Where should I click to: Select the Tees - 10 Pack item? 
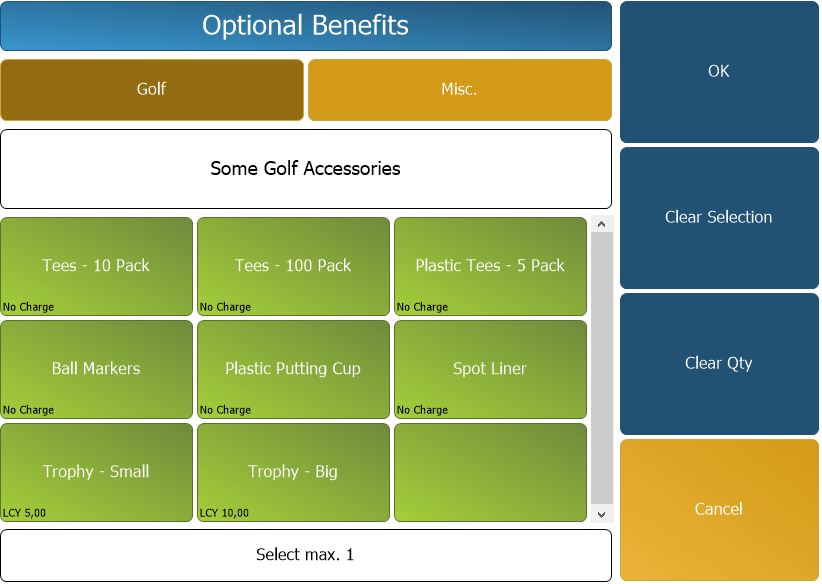coord(96,266)
